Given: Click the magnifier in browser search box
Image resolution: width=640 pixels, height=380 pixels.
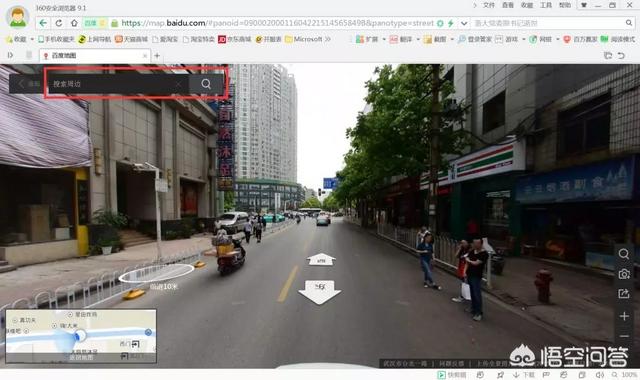Looking at the screenshot, I should click(x=629, y=23).
